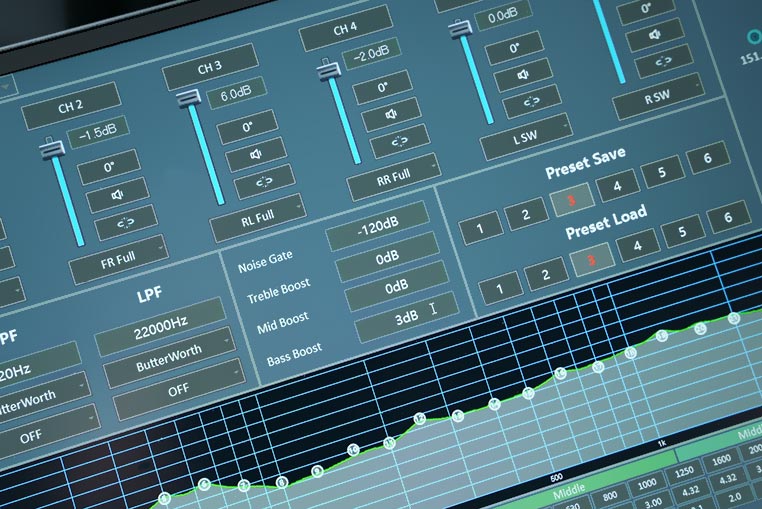The image size is (762, 509).
Task: Mute the CH 3 channel speaker icon
Action: (x=256, y=155)
